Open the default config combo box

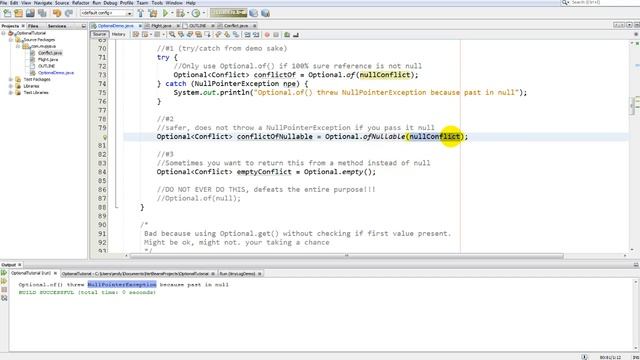pyautogui.click(x=107, y=13)
